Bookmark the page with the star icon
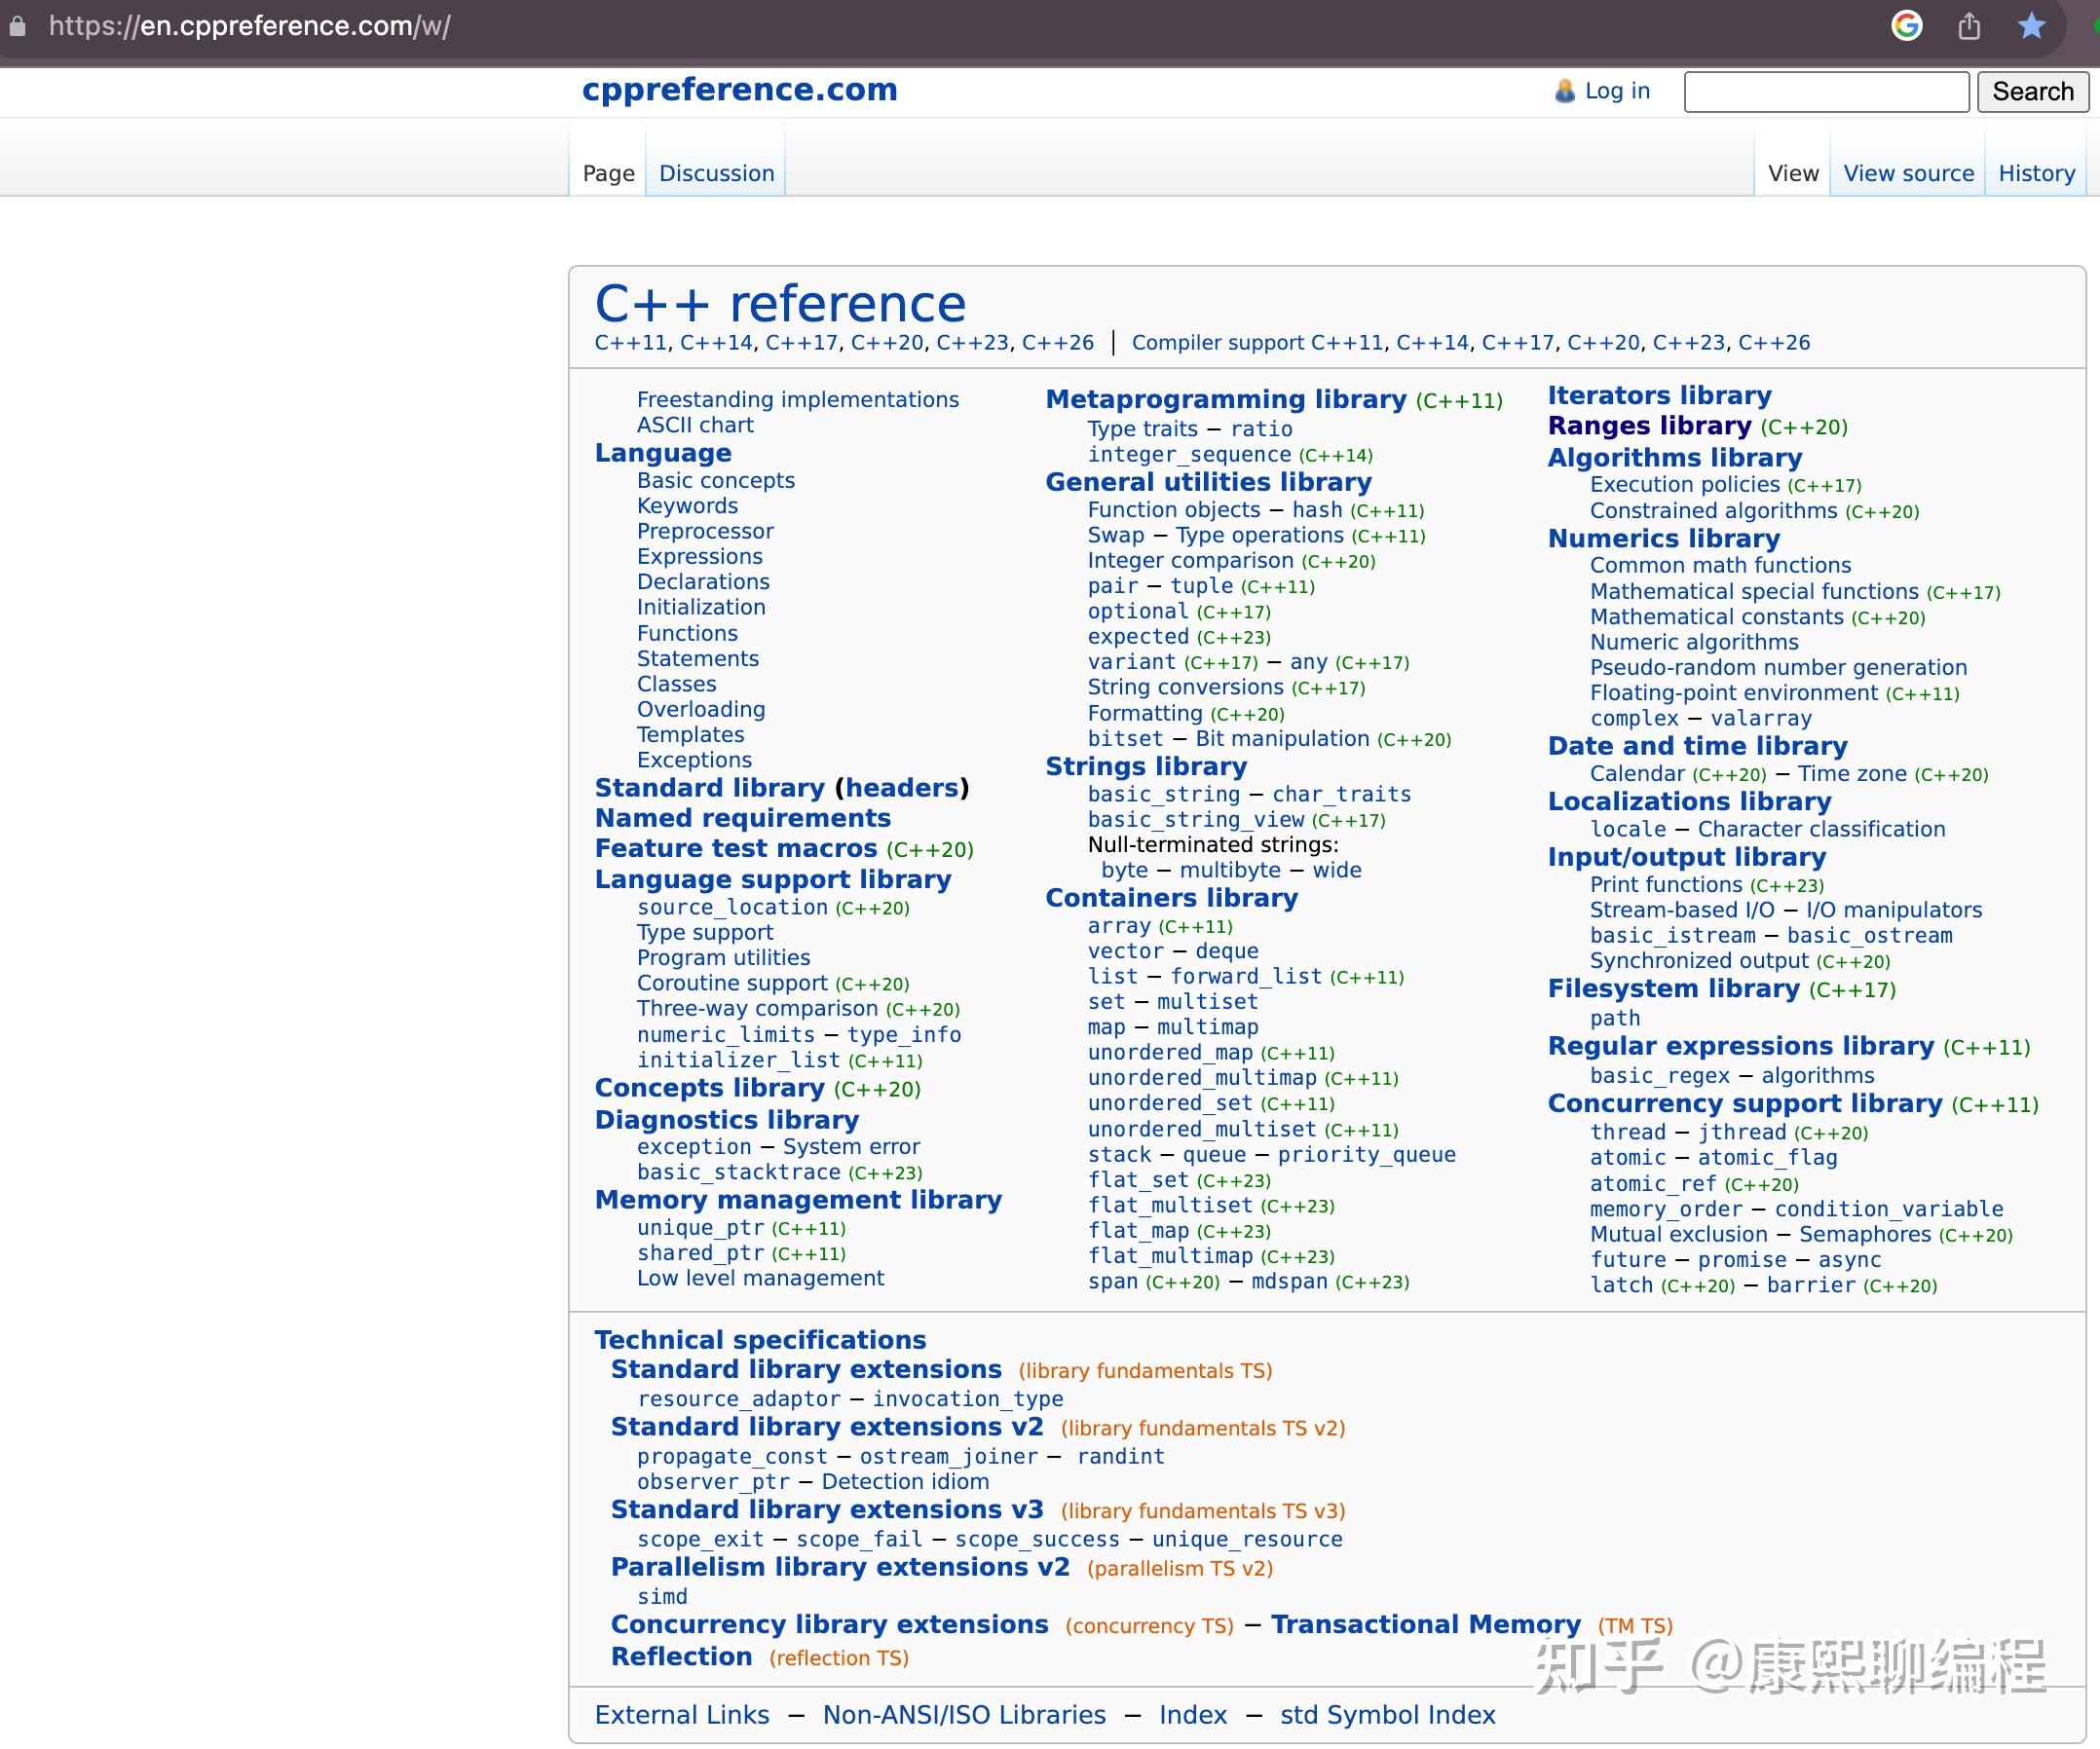Screen dimensions: 2100x1749 [x=2033, y=26]
